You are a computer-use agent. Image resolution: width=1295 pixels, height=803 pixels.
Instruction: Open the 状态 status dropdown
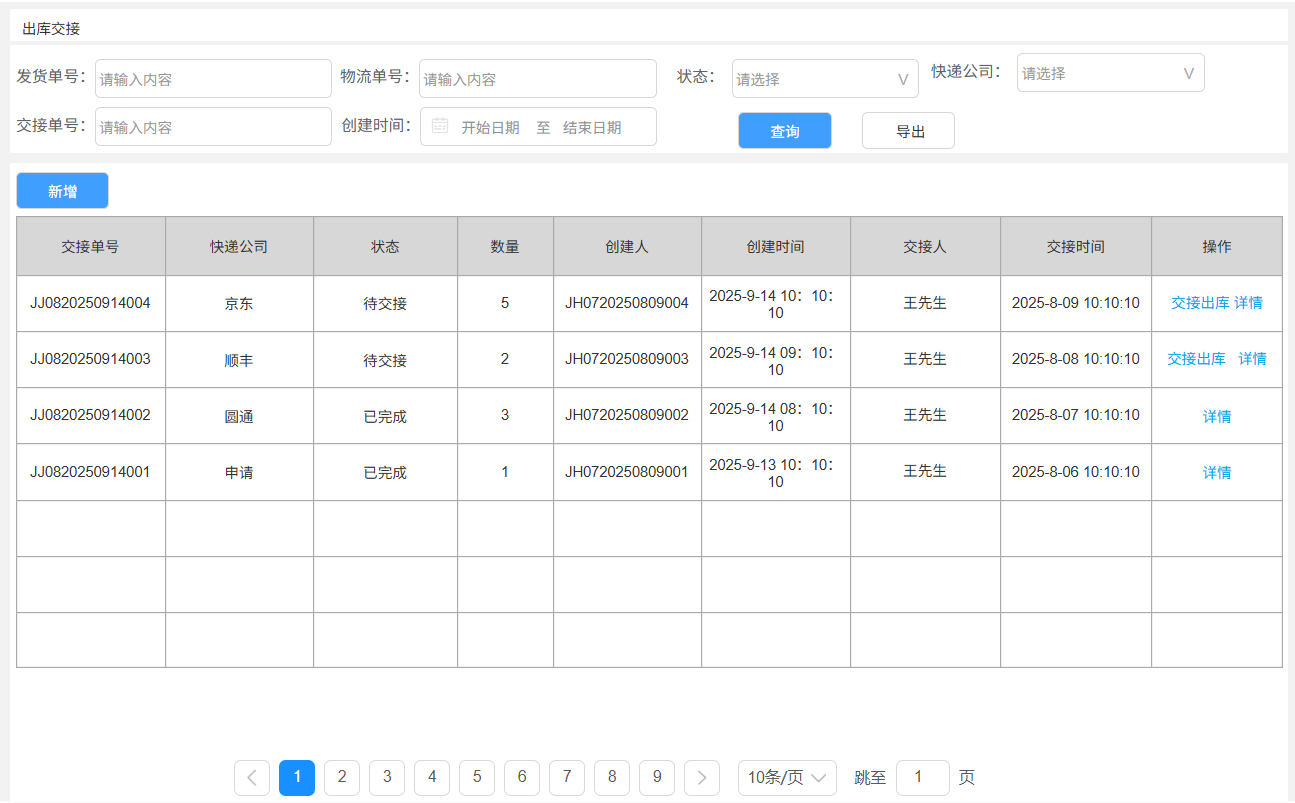(825, 79)
